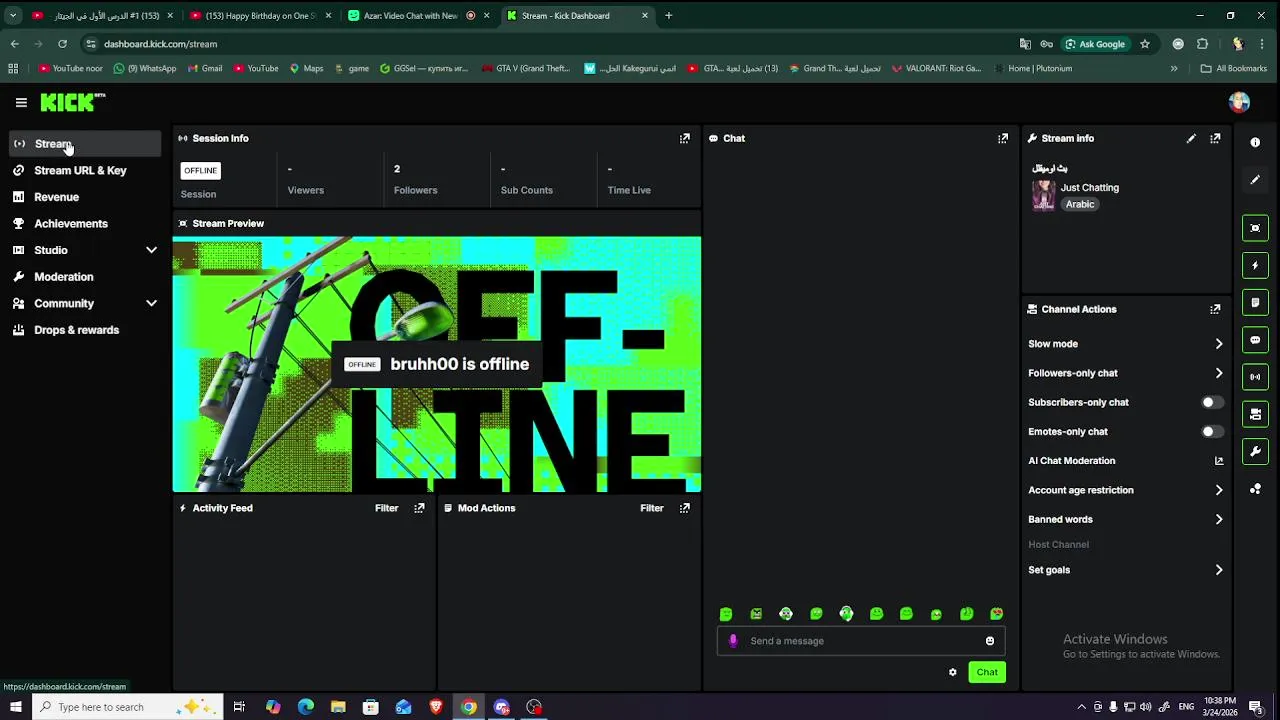Image resolution: width=1280 pixels, height=720 pixels.
Task: Toggle Channel Actions panel sidebar button
Action: [x=1255, y=414]
